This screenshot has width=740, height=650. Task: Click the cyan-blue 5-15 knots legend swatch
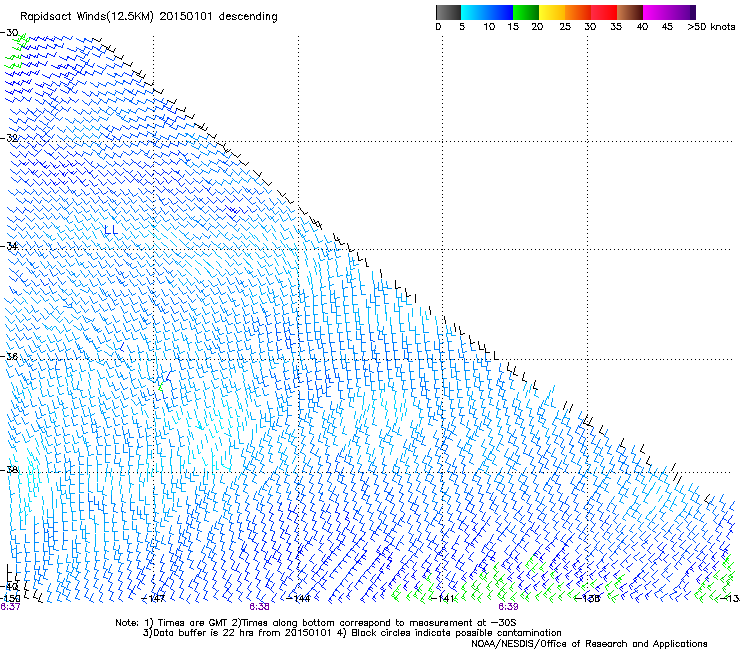pos(487,12)
